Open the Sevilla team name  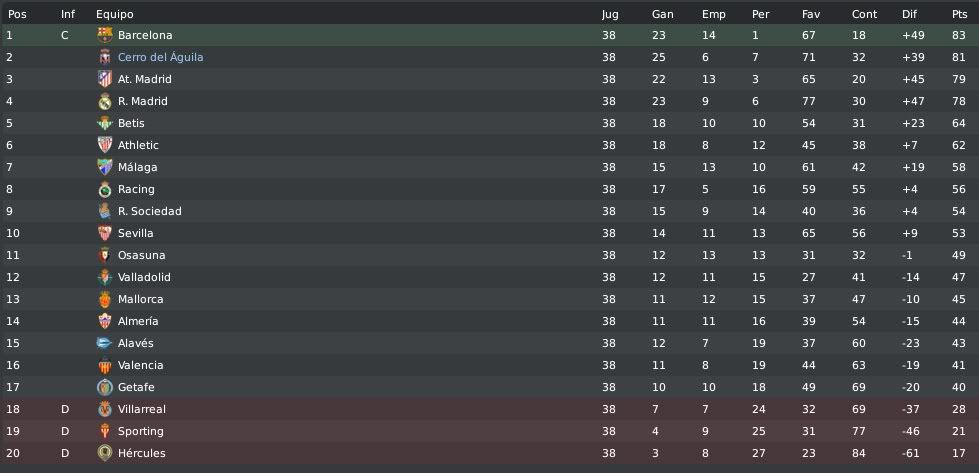pos(135,233)
